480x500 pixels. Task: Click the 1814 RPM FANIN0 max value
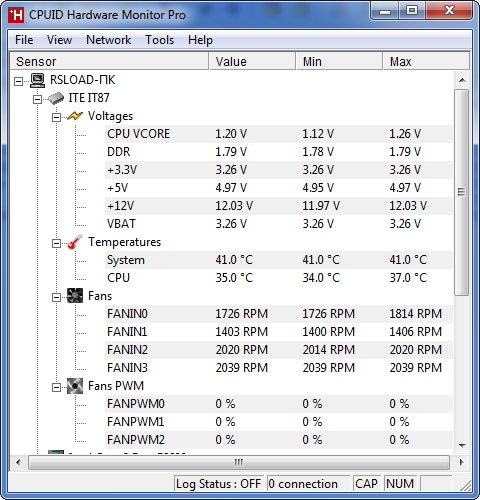pos(416,314)
